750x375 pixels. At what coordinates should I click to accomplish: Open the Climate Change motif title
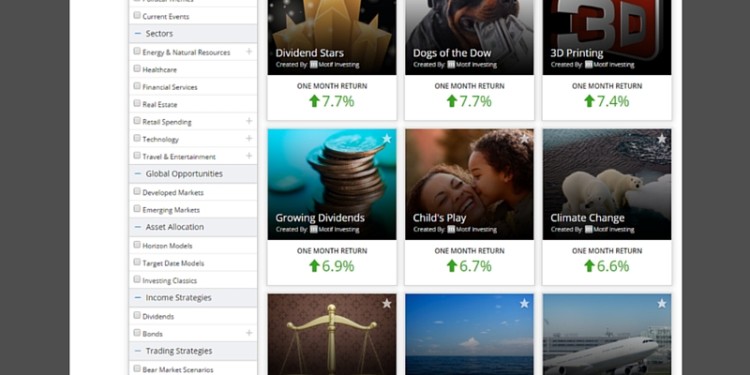(x=587, y=218)
